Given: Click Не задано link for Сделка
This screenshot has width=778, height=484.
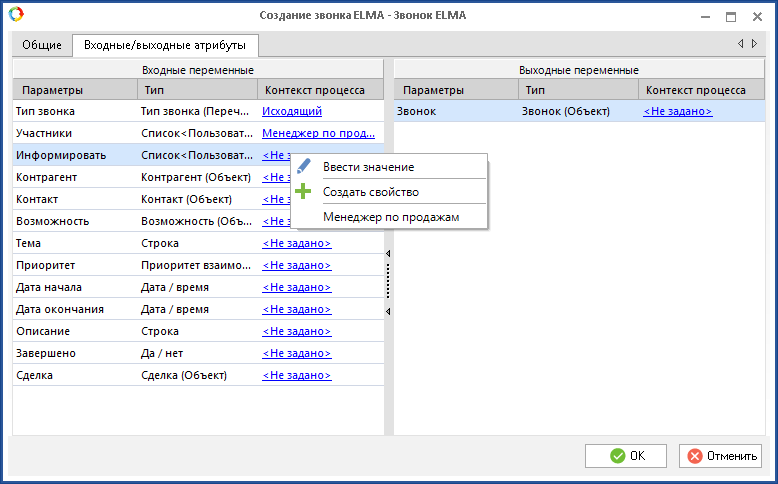Looking at the screenshot, I should 297,375.
